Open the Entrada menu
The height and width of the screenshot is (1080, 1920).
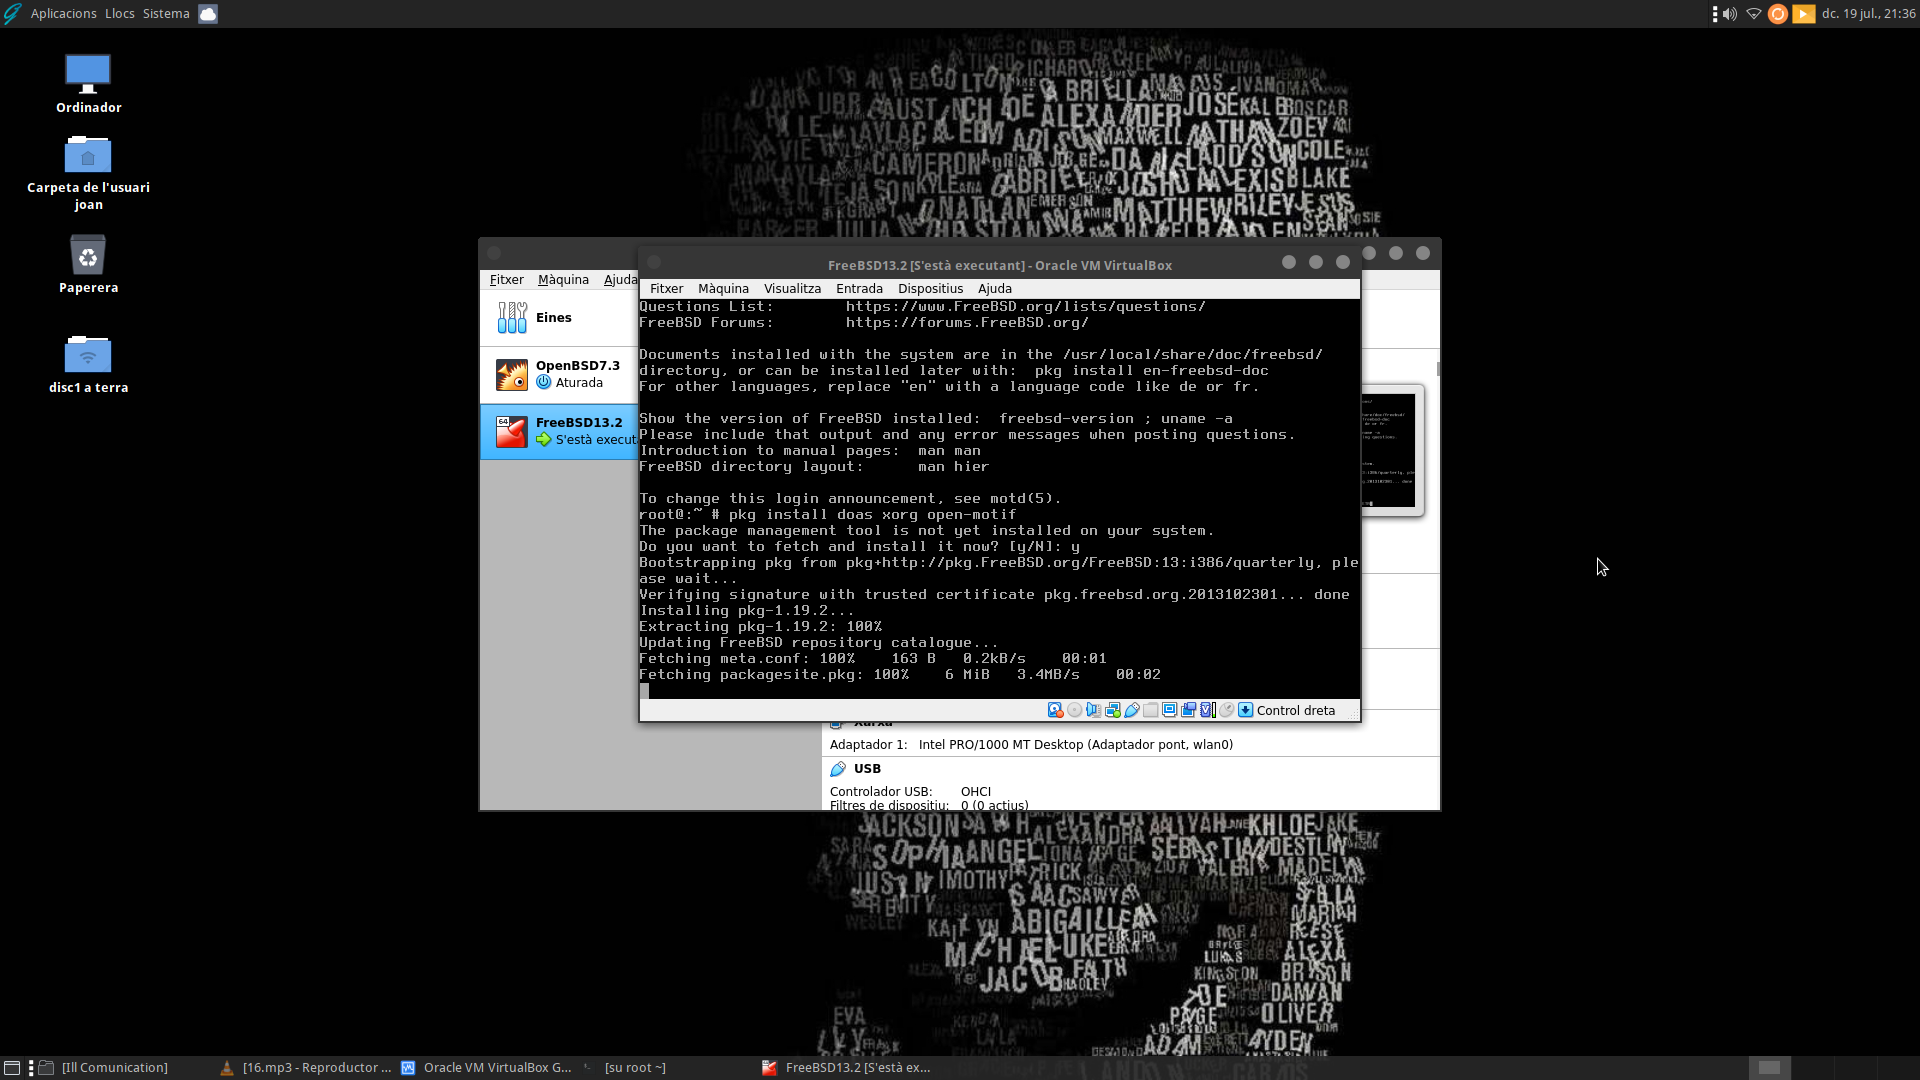(x=859, y=288)
